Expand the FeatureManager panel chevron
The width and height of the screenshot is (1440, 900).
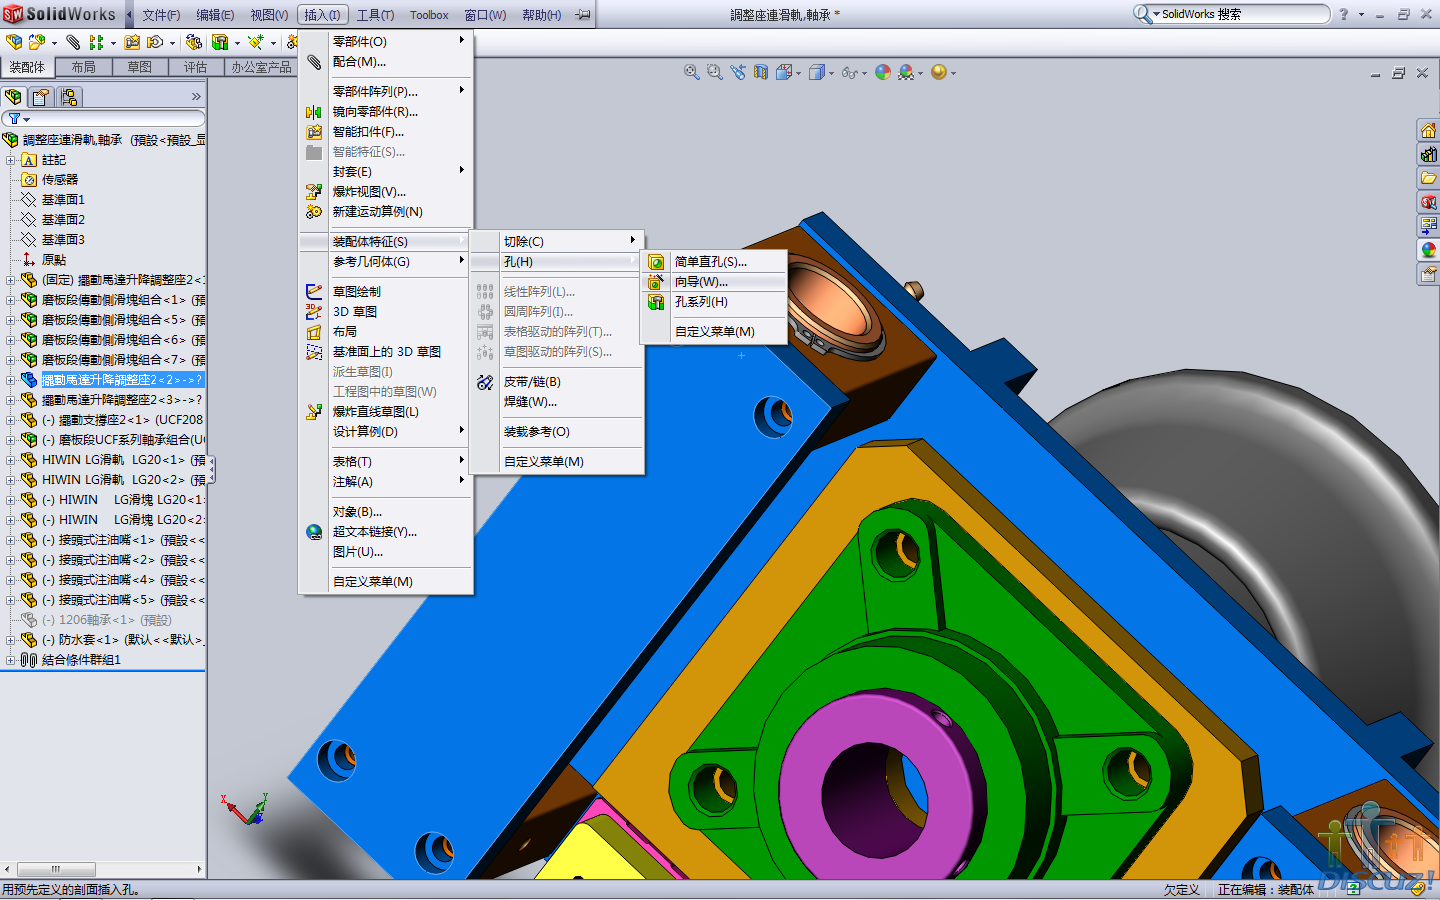coord(196,97)
